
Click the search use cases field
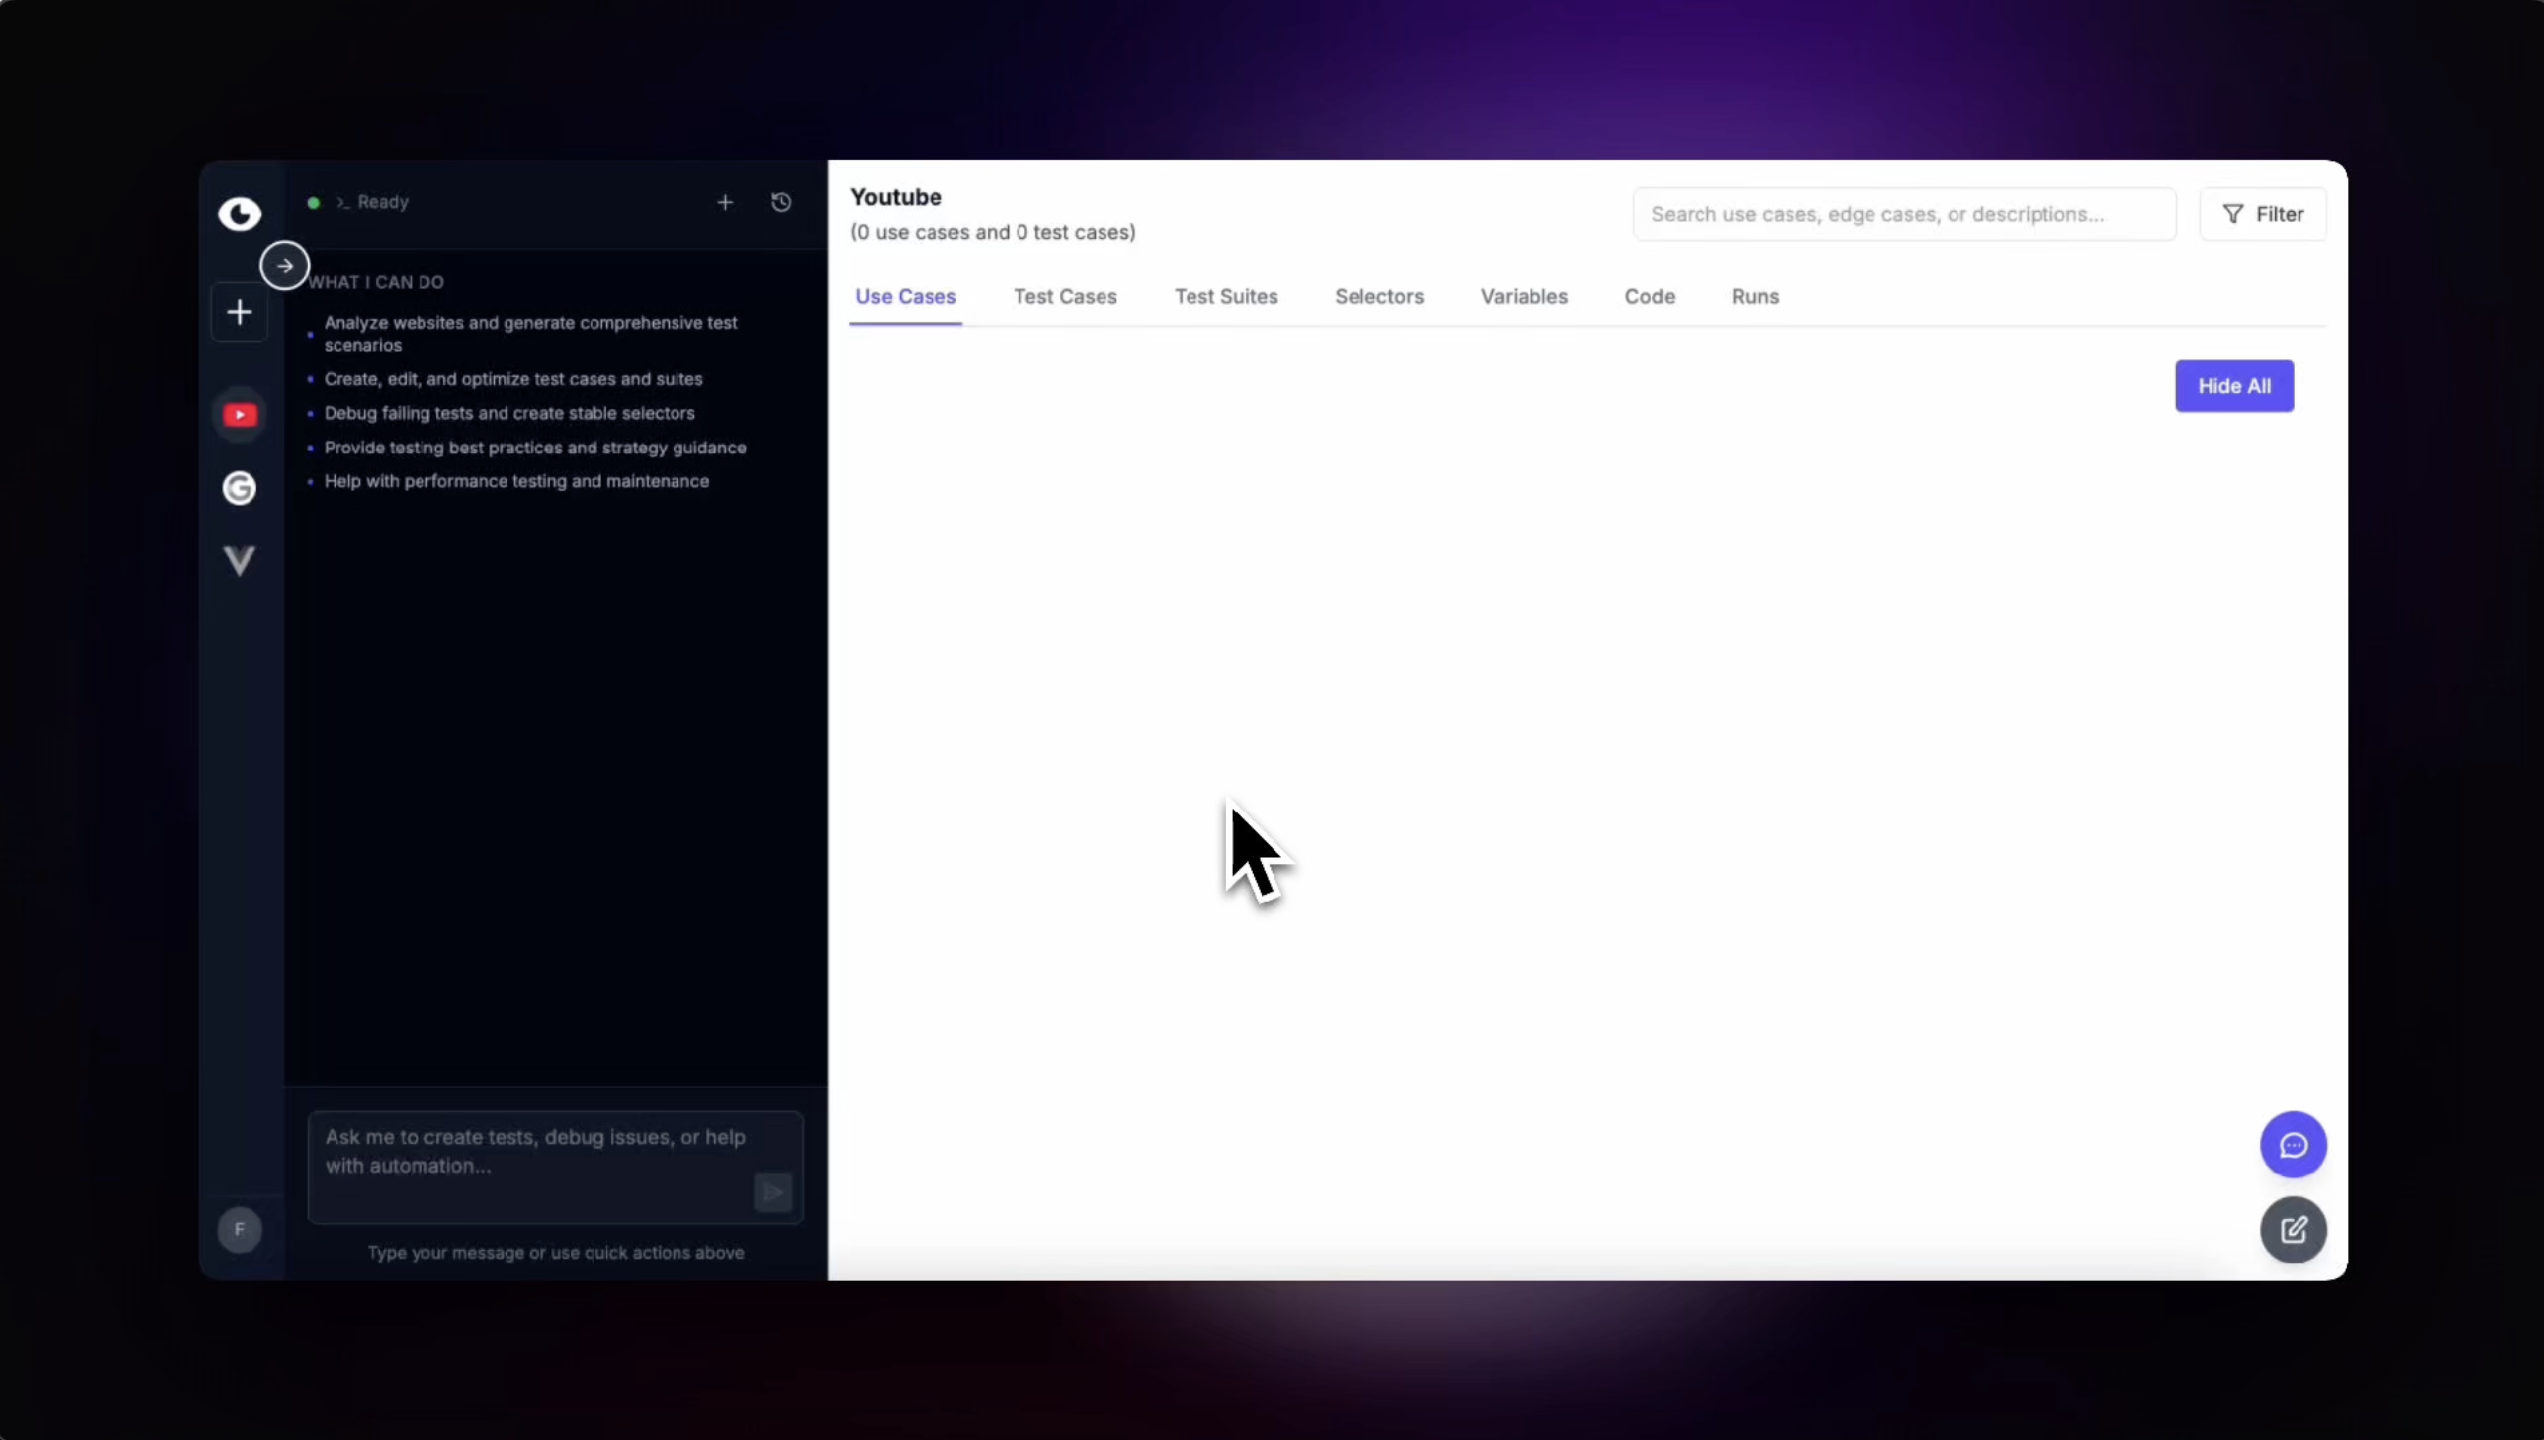tap(1904, 214)
